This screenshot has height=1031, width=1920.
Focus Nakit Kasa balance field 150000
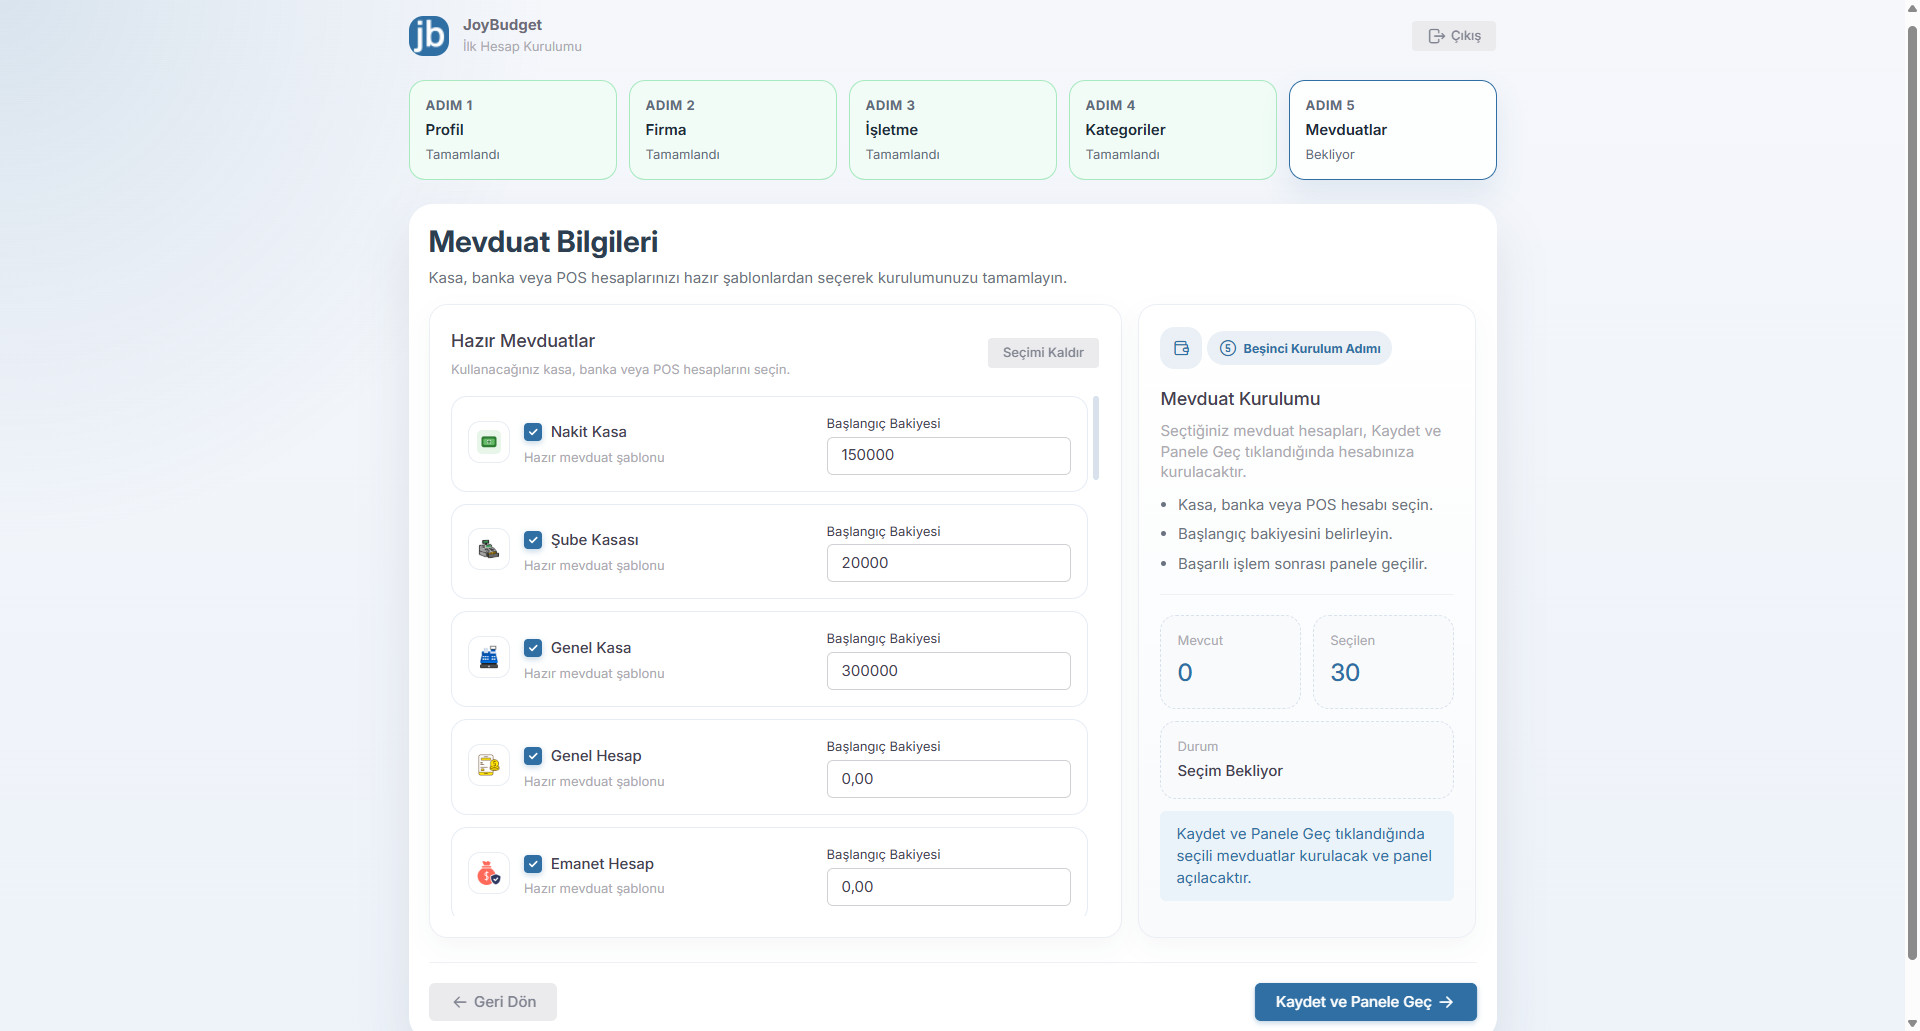click(x=949, y=456)
